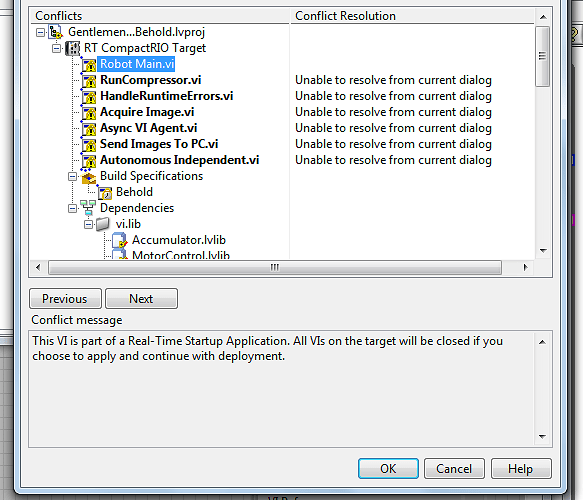Image resolution: width=583 pixels, height=500 pixels.
Task: Collapse the Gentlemen...Behold.lvproj tree node
Action: (41, 33)
